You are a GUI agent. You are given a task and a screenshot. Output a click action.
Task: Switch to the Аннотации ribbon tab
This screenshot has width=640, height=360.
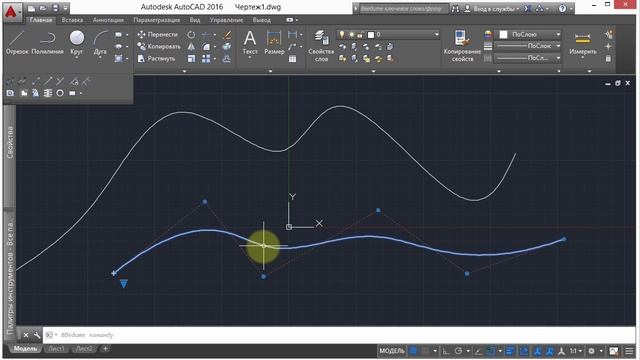108,20
